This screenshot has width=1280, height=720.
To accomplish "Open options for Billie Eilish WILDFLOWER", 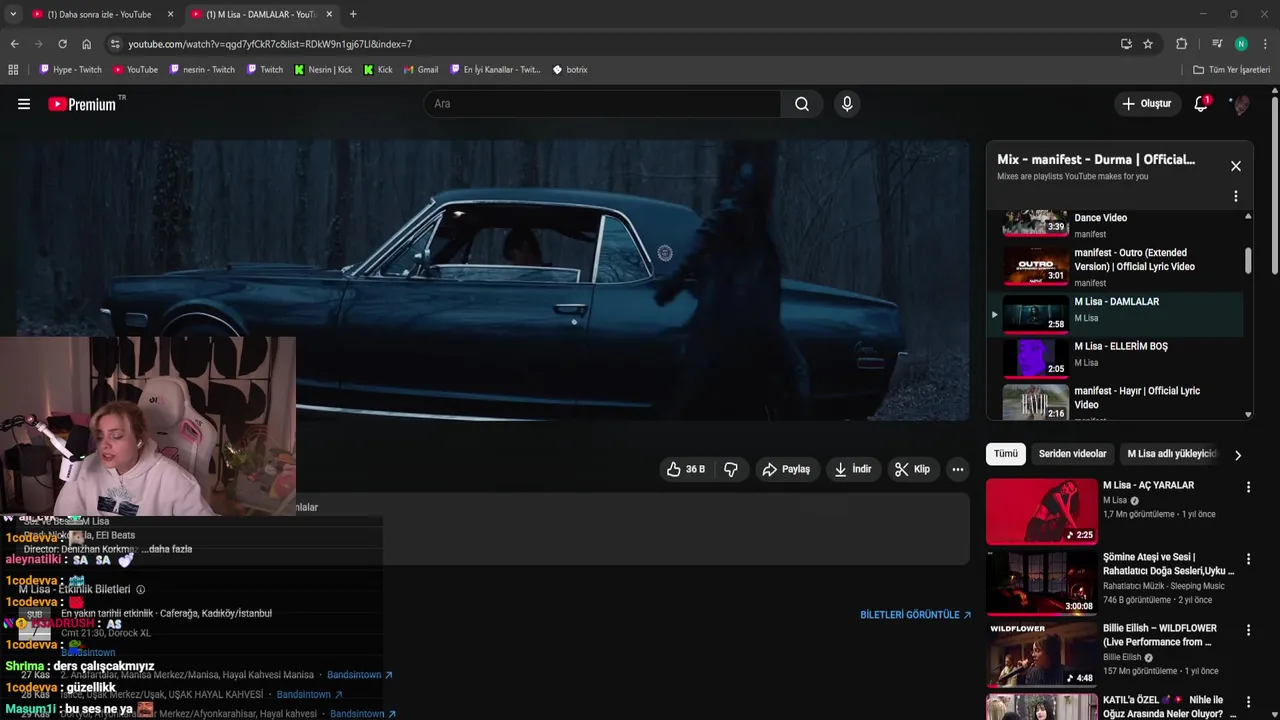I will 1248,630.
